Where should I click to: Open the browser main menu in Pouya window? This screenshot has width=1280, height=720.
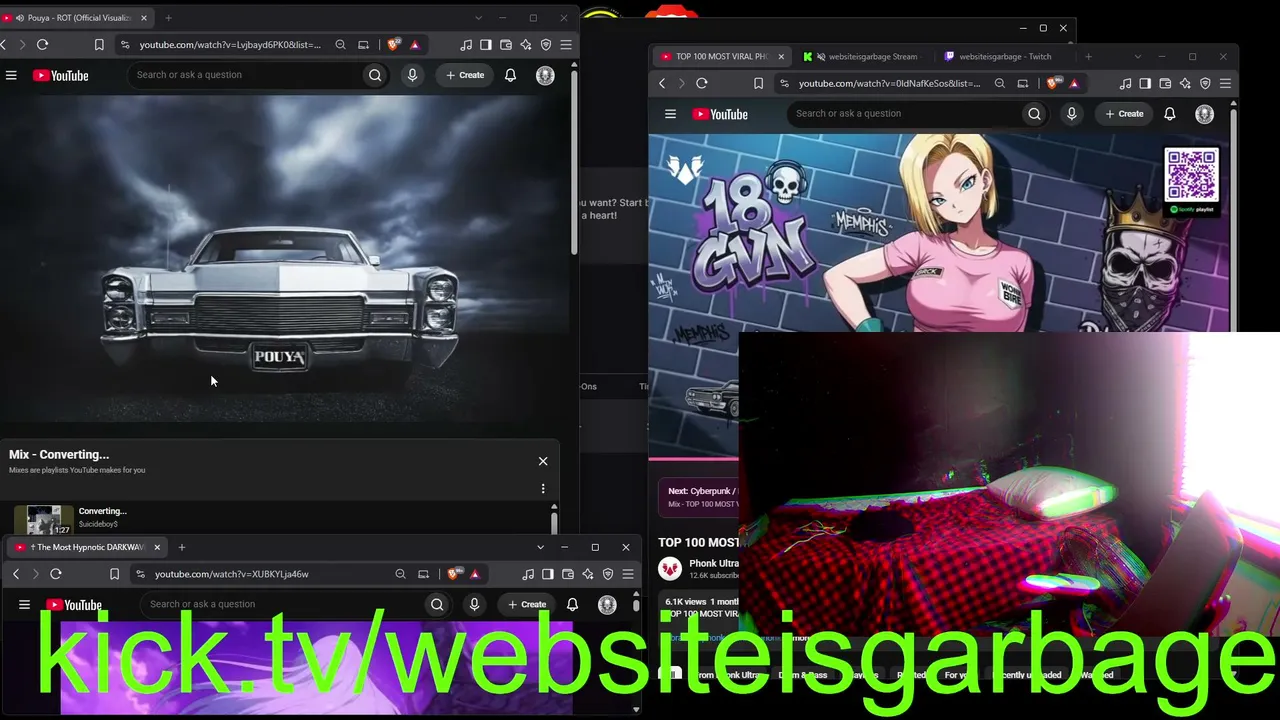click(x=566, y=44)
